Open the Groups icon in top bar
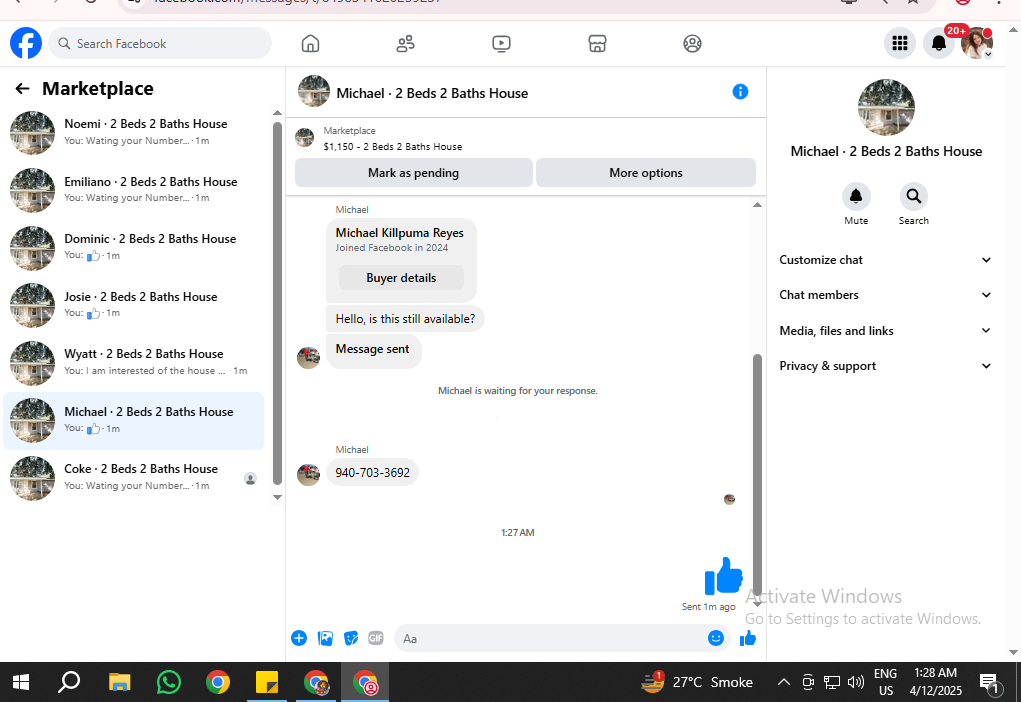1021x702 pixels. (692, 44)
